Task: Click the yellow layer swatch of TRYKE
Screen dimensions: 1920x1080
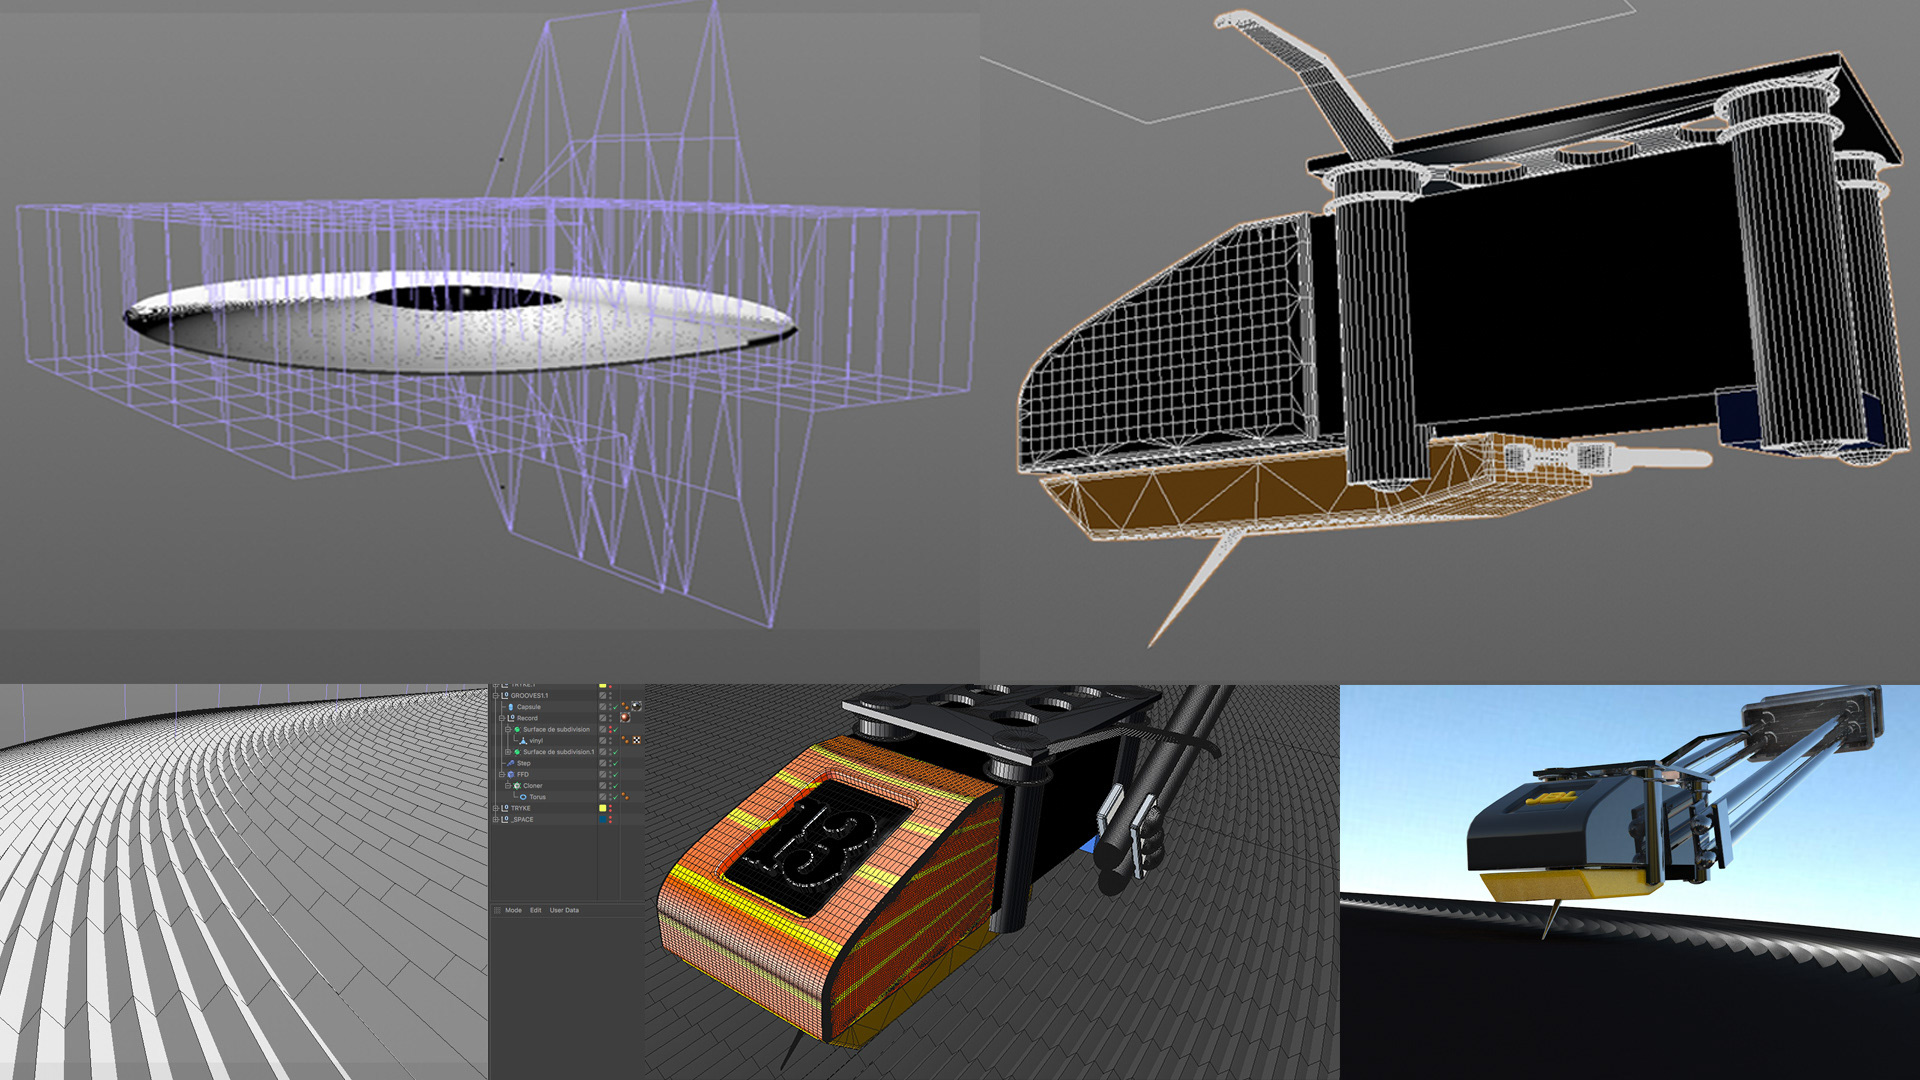Action: pyautogui.click(x=603, y=808)
